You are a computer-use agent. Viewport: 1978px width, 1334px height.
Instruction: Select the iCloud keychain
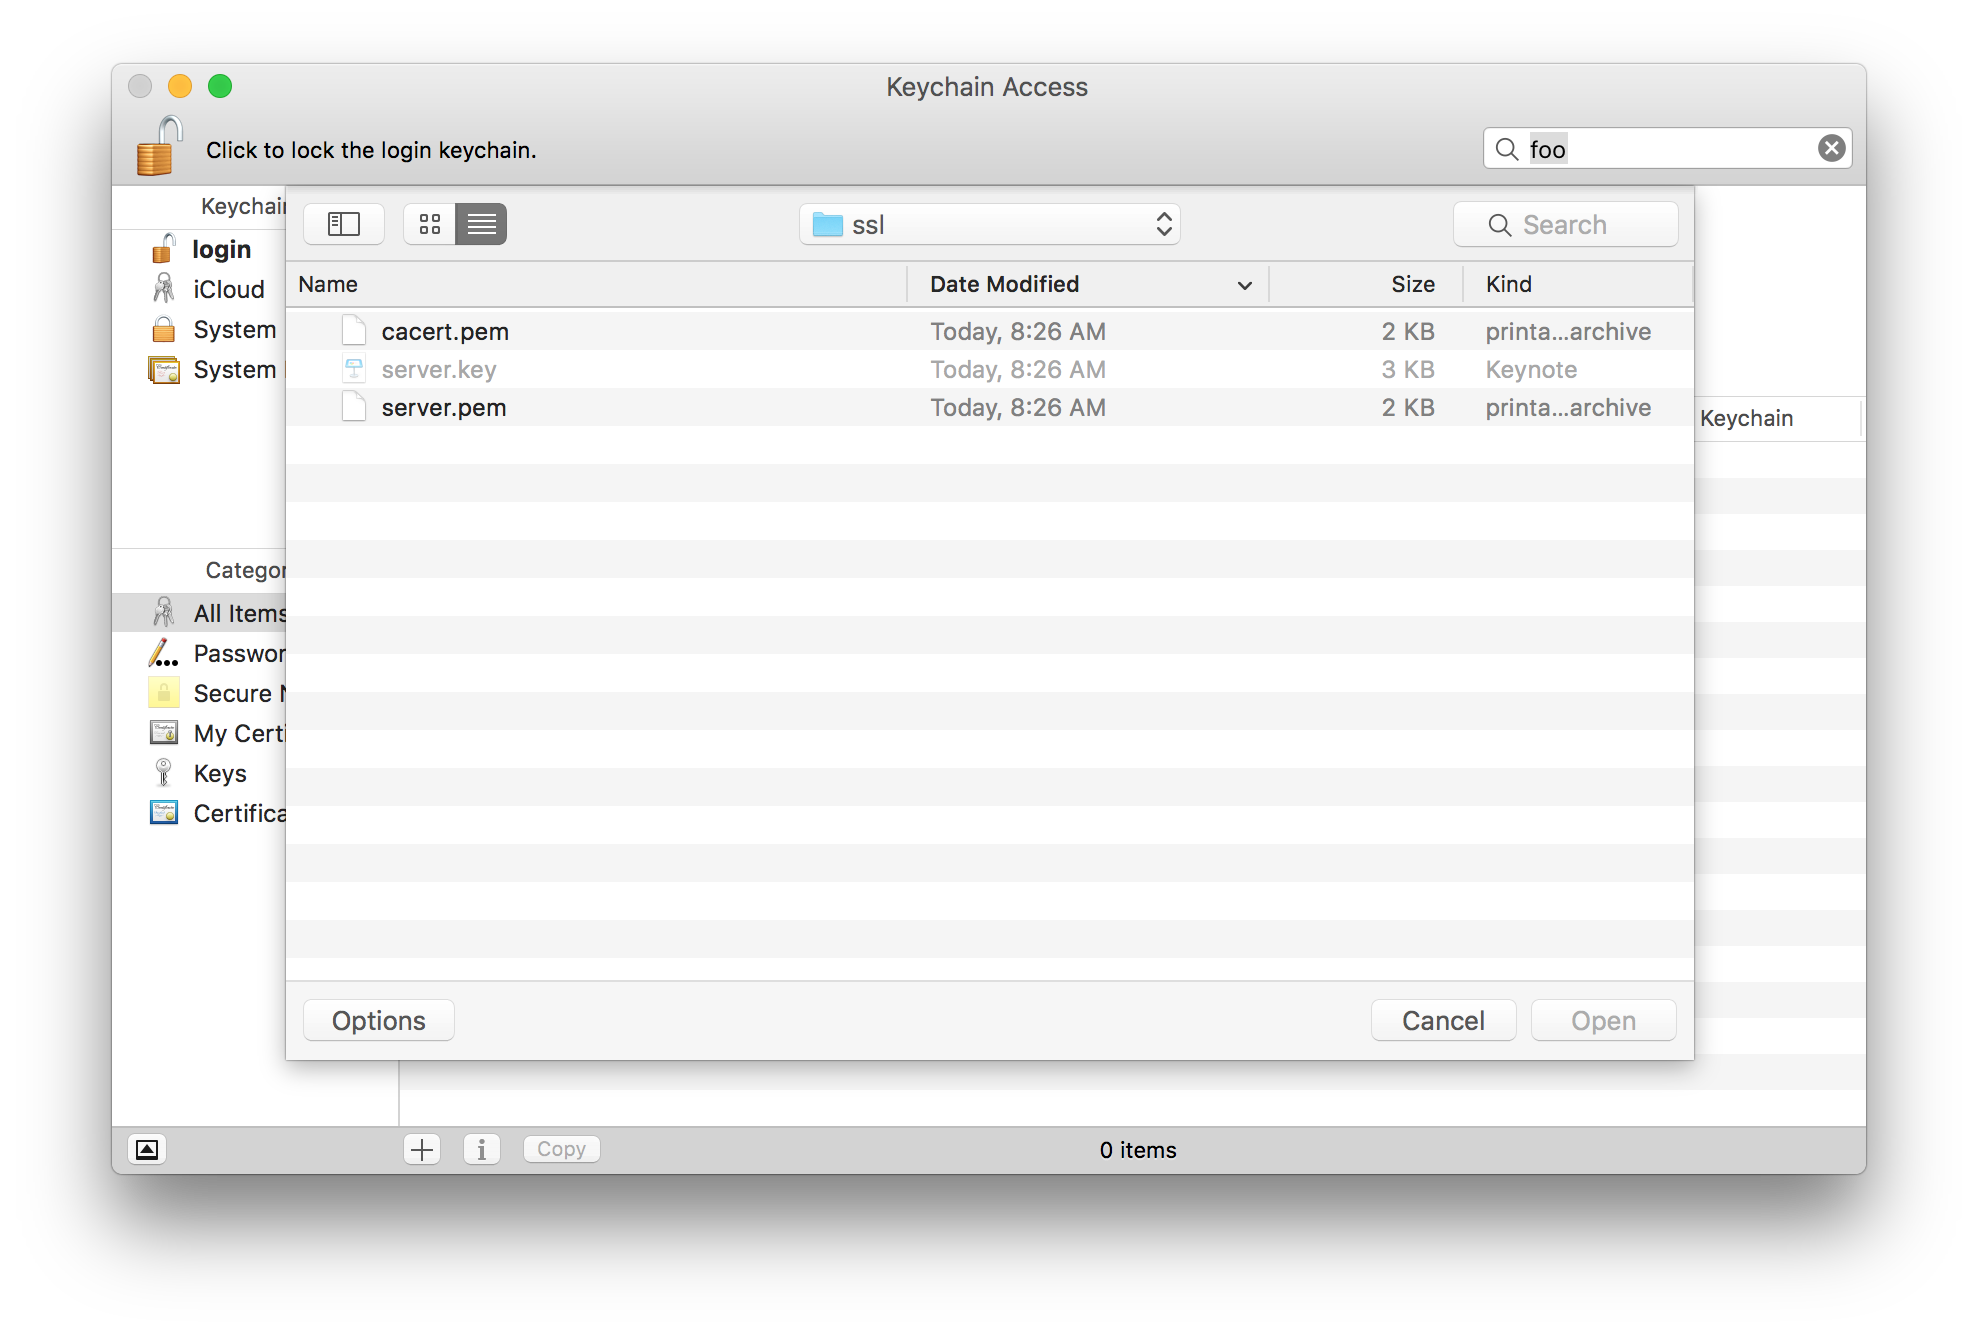228,290
